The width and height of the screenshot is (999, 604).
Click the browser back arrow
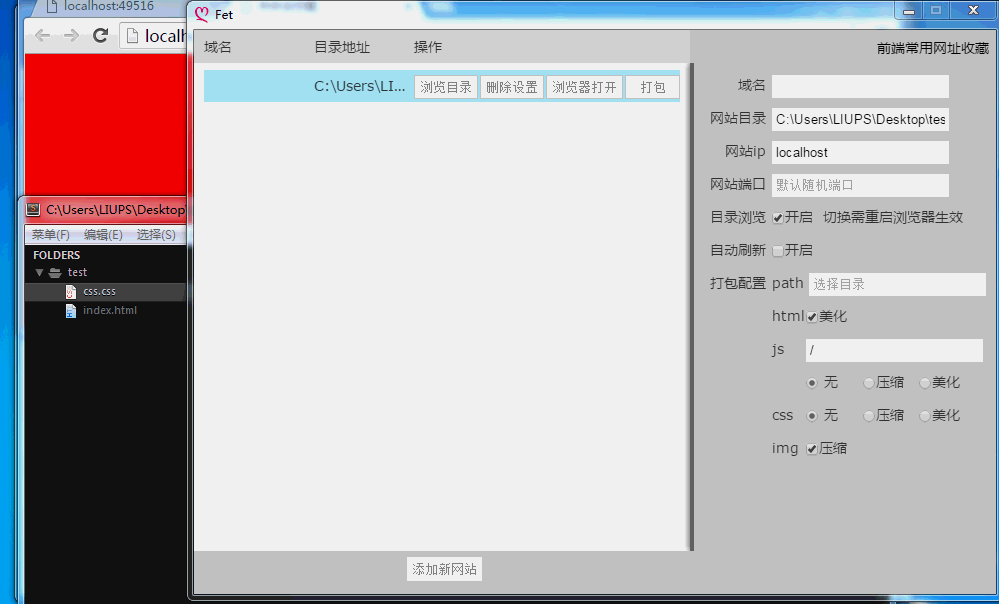click(x=42, y=36)
